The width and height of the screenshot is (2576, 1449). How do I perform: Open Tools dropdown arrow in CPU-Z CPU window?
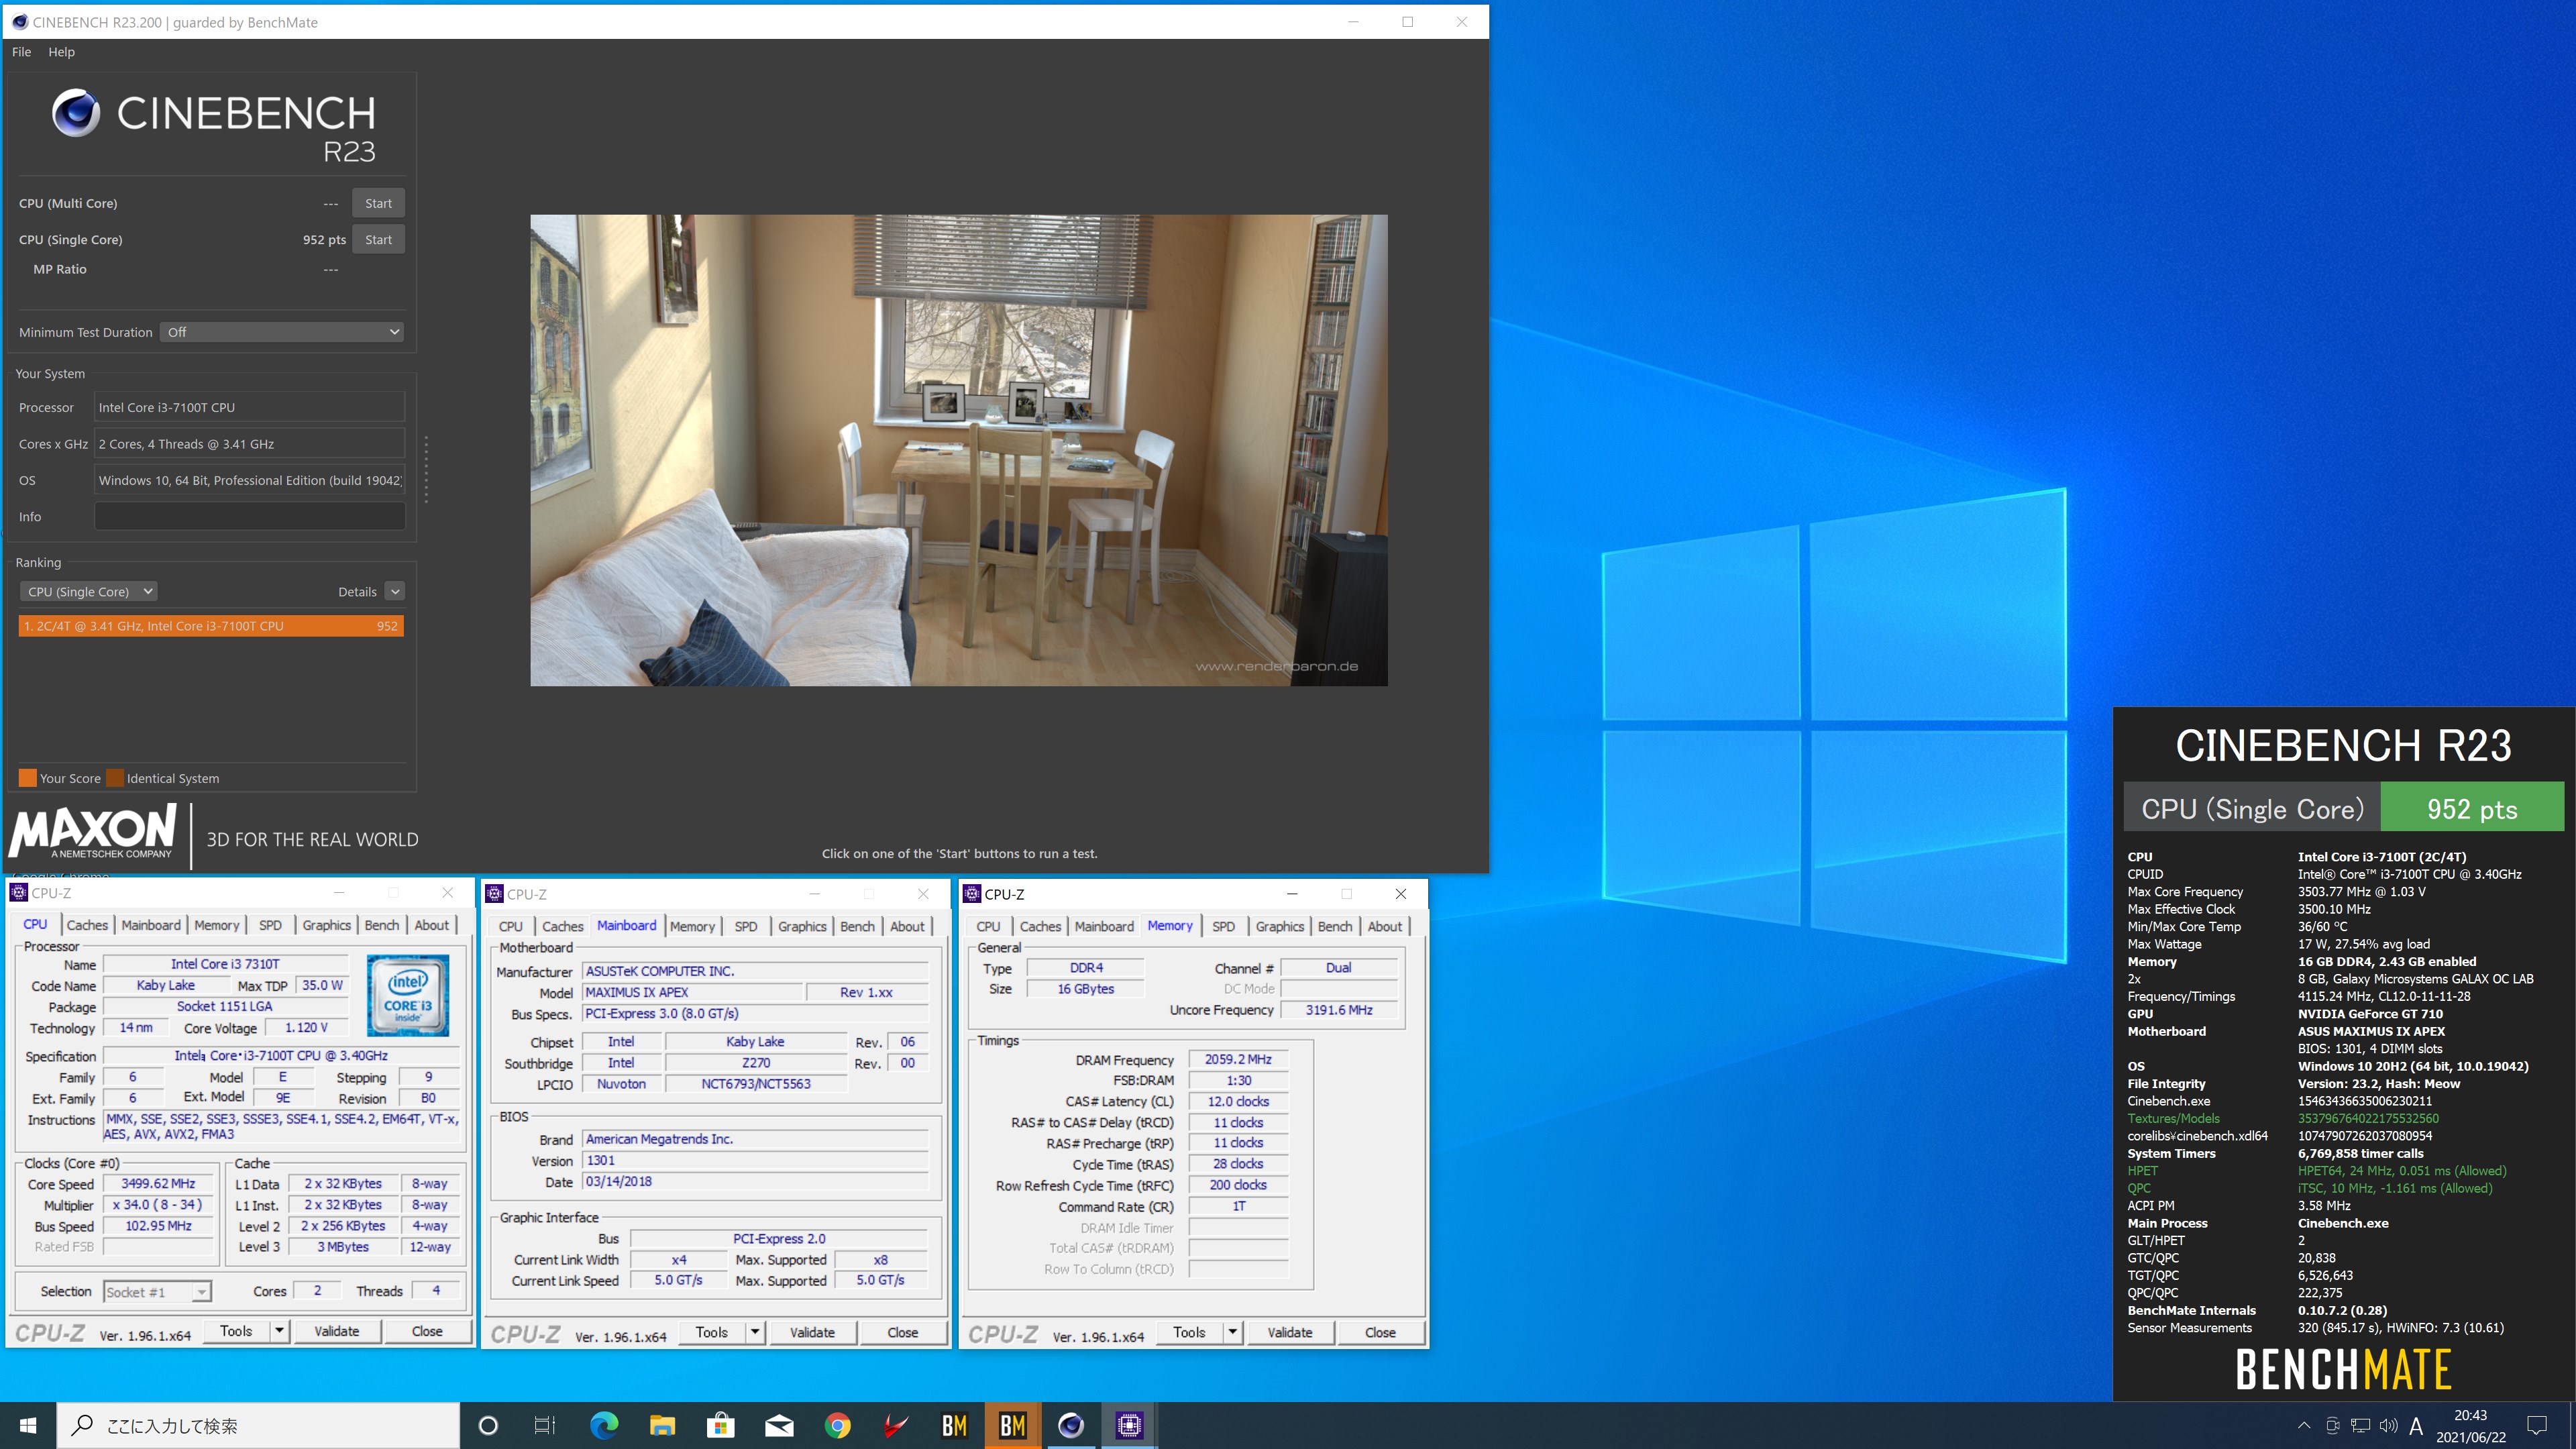pos(280,1331)
